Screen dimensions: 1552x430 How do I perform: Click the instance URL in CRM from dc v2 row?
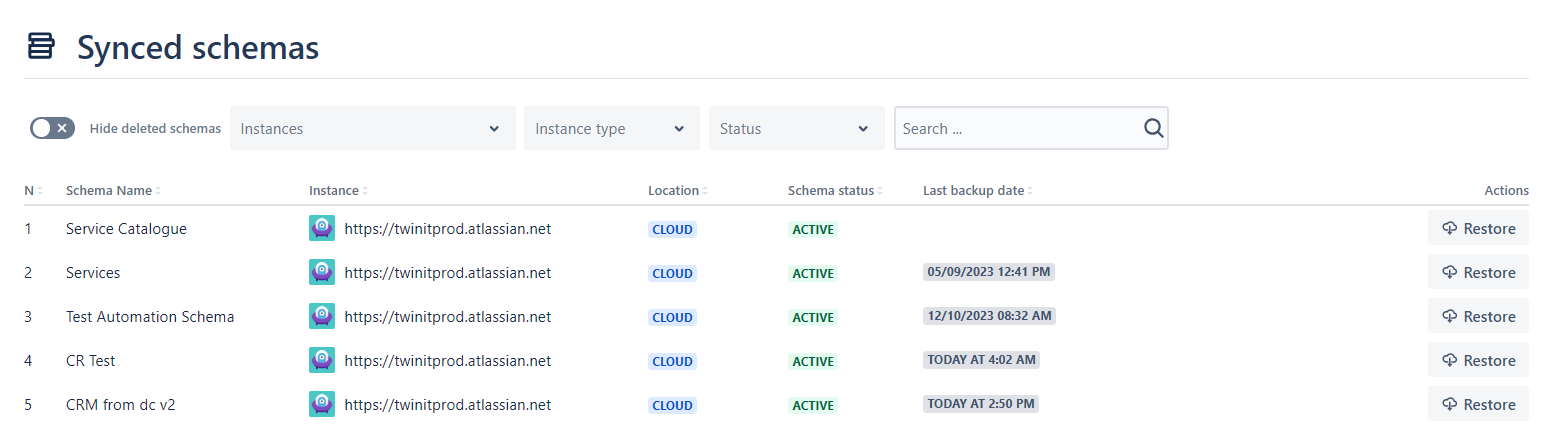tap(448, 405)
